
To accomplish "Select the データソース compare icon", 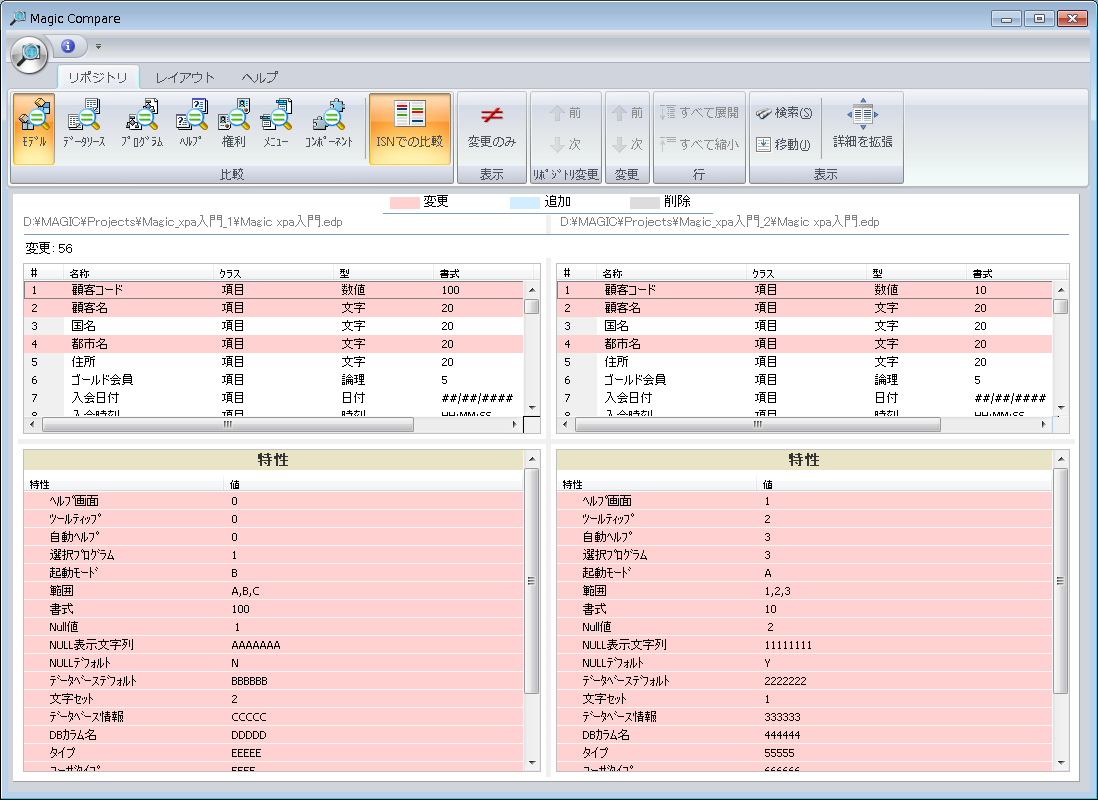I will point(84,124).
